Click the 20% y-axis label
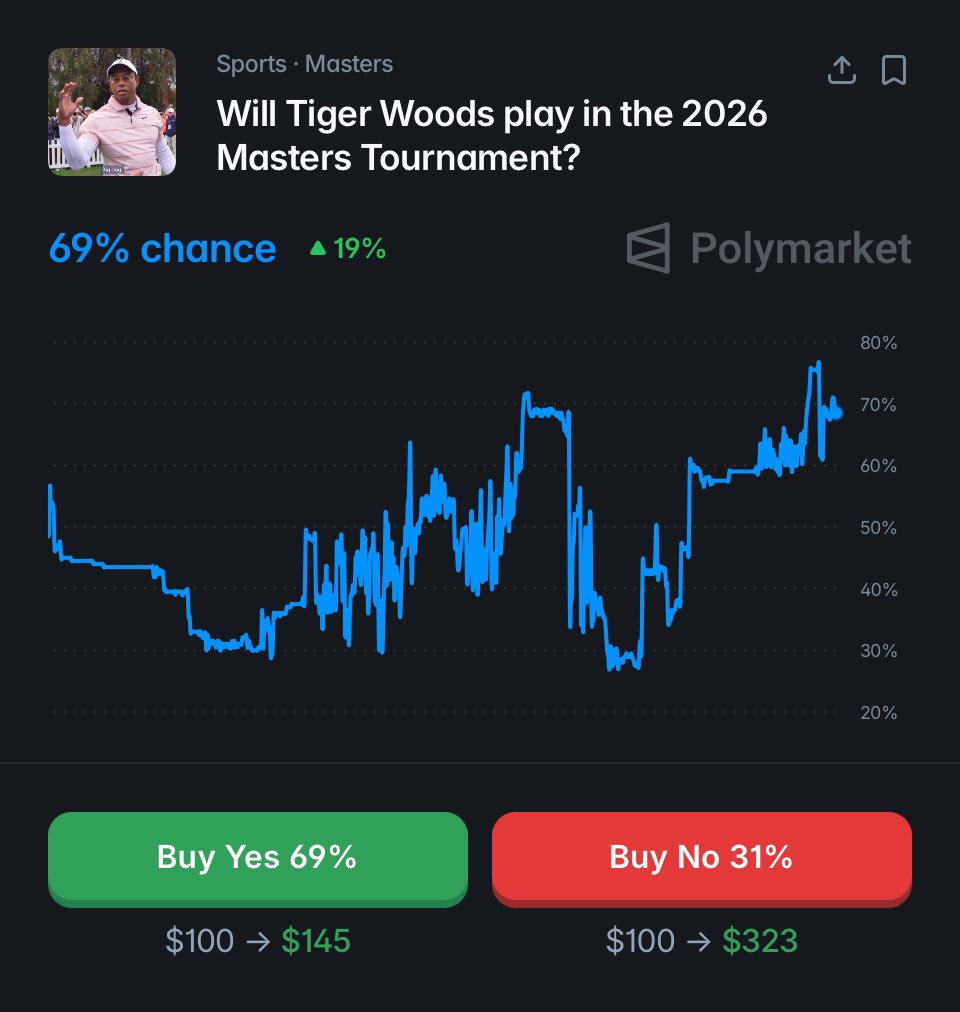960x1012 pixels. coord(878,713)
